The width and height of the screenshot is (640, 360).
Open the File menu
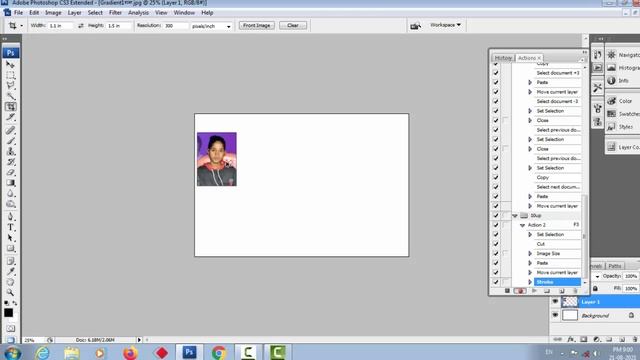[18, 13]
